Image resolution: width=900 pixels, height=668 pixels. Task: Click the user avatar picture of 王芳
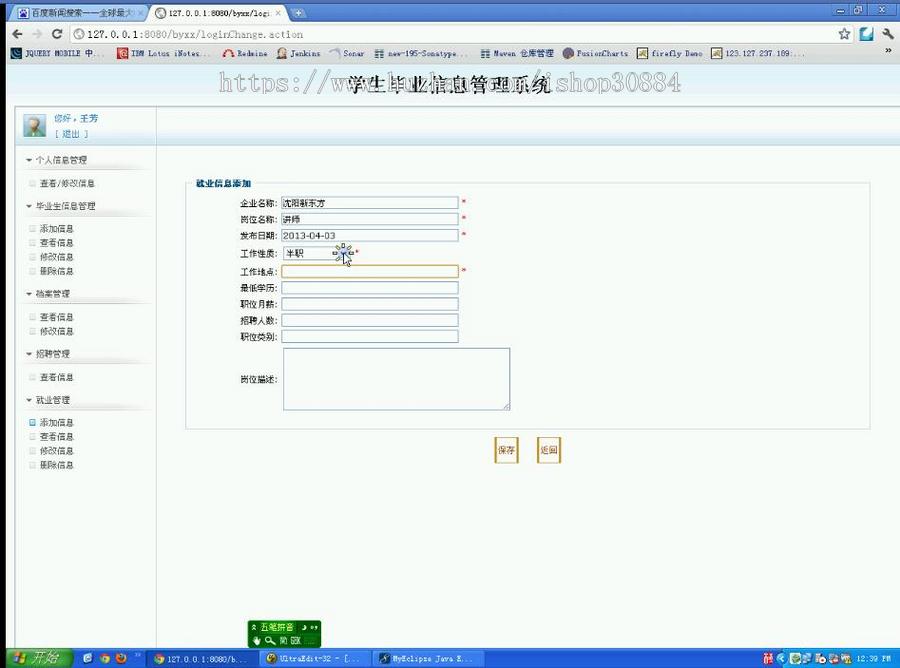[x=34, y=125]
